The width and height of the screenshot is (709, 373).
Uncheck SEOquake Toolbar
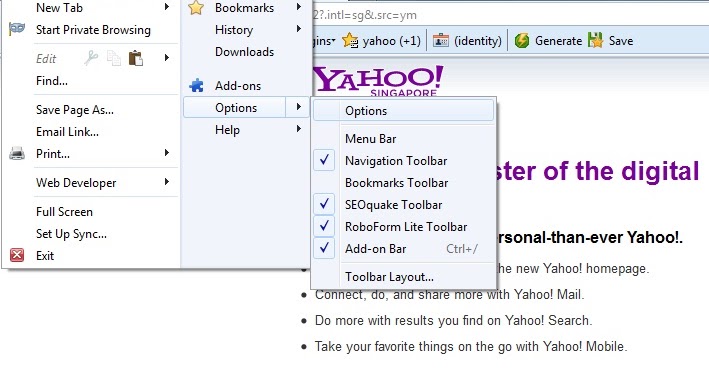pos(404,205)
